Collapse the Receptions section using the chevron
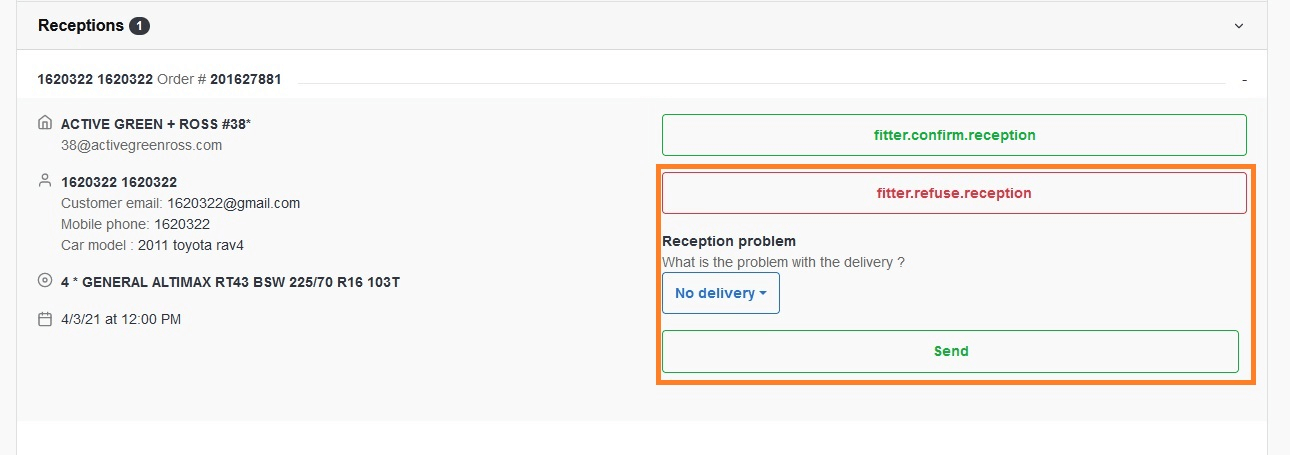The width and height of the screenshot is (1290, 455). click(x=1239, y=26)
